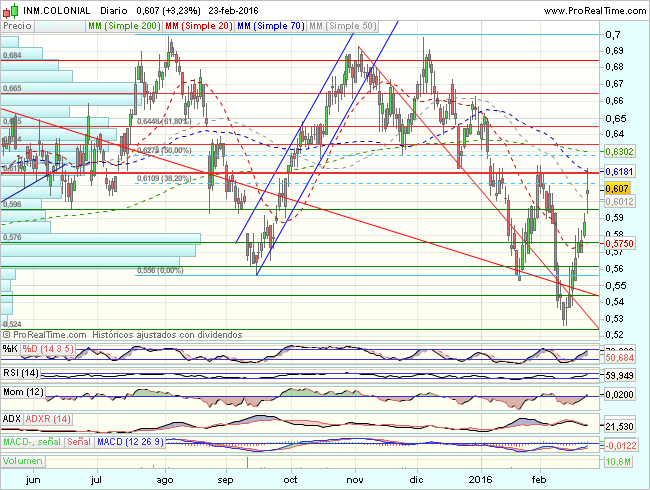Screen dimensions: 650x490
Task: Click the INM.COLONIAL ticker name
Action: pos(56,10)
